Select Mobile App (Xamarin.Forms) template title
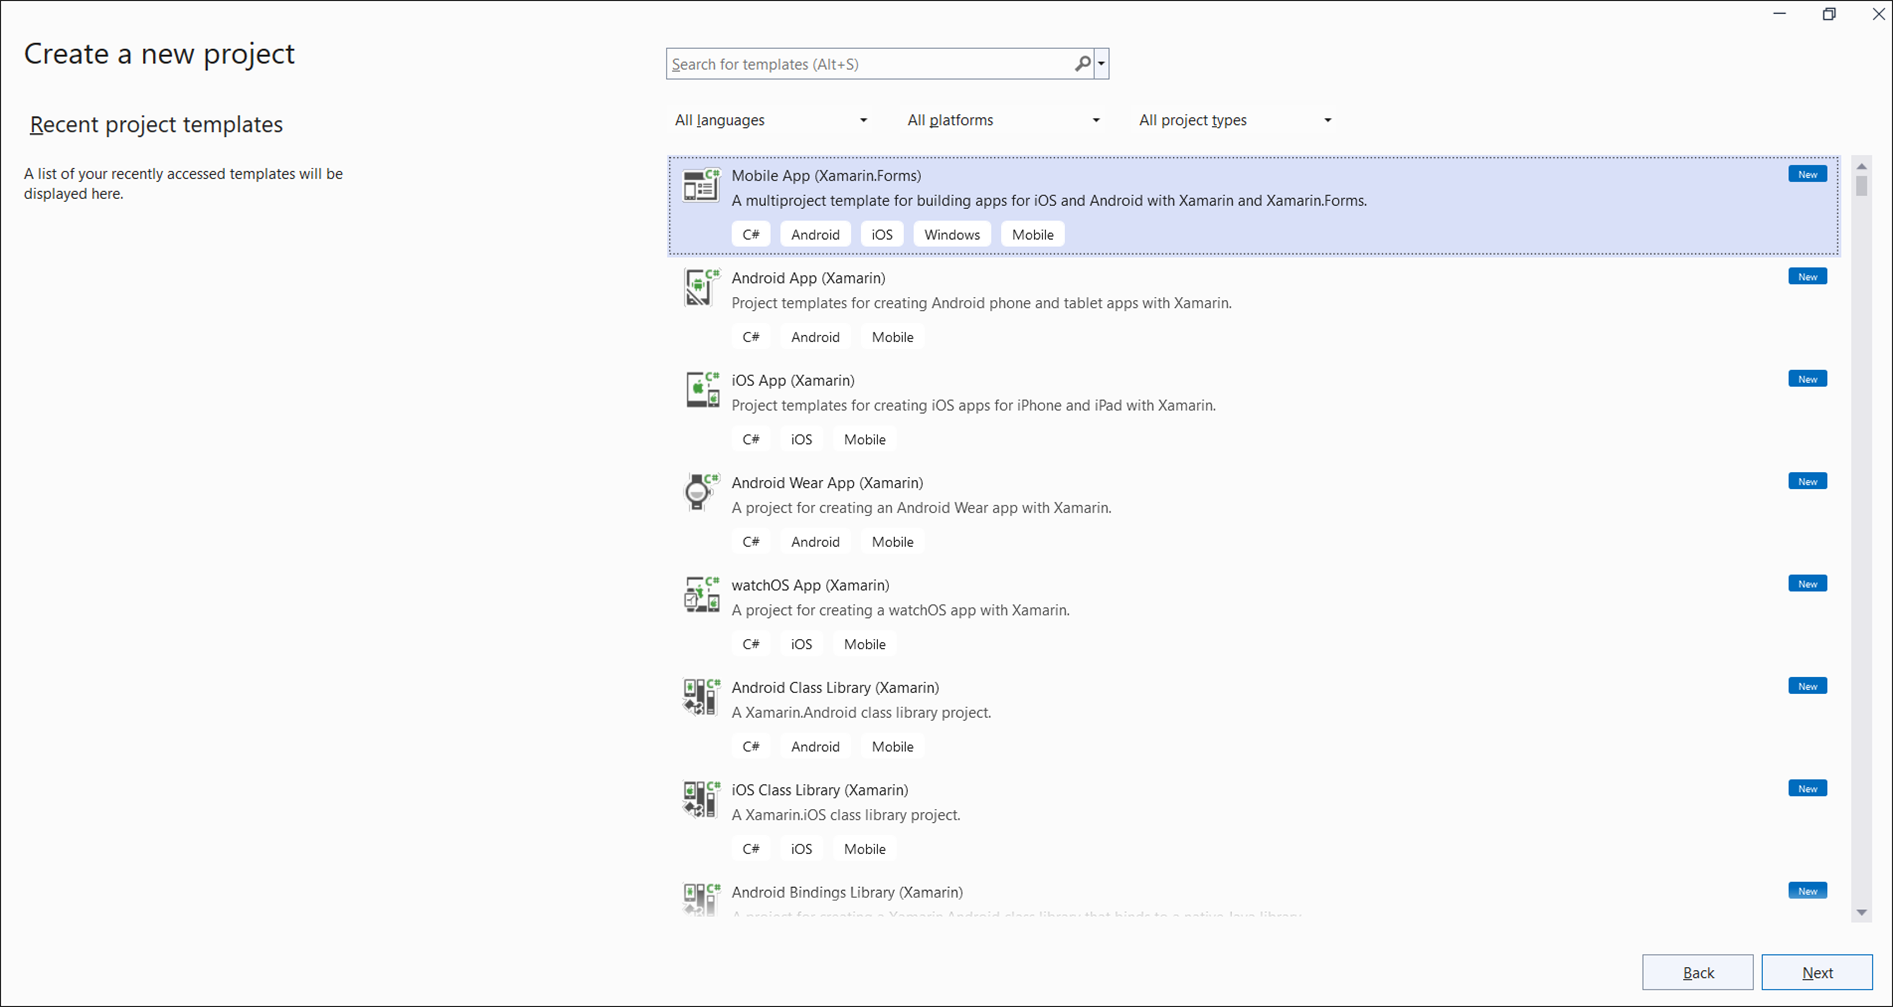The height and width of the screenshot is (1007, 1893). pos(826,175)
